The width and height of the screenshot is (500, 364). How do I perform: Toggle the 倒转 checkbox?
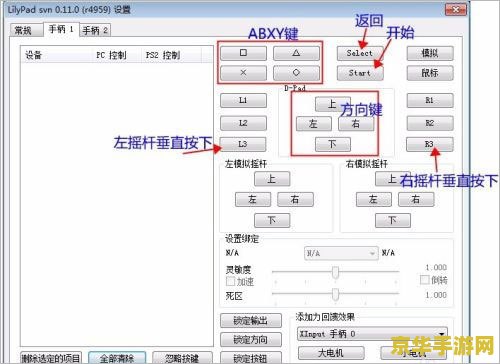[x=424, y=280]
